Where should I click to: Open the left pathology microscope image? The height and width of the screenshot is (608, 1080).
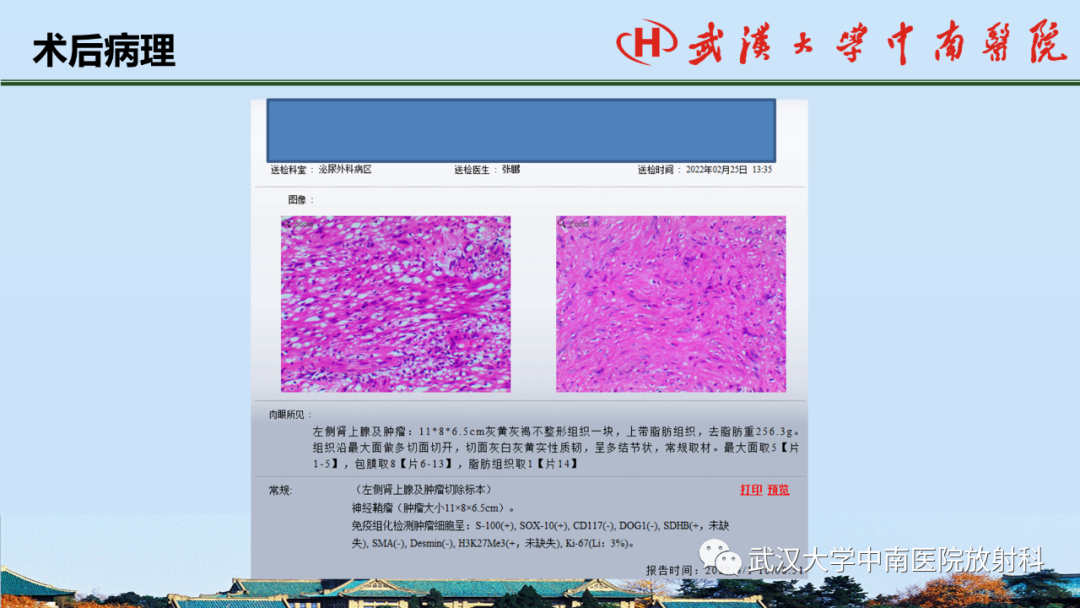[395, 304]
